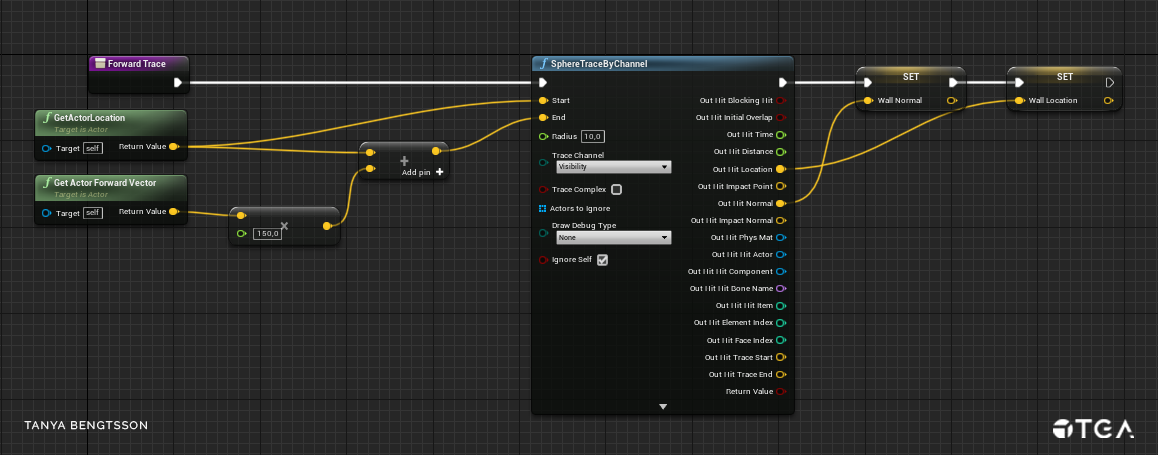Click Out Hit Initial Overlap pin
Image resolution: width=1158 pixels, height=455 pixels.
pyautogui.click(x=781, y=117)
